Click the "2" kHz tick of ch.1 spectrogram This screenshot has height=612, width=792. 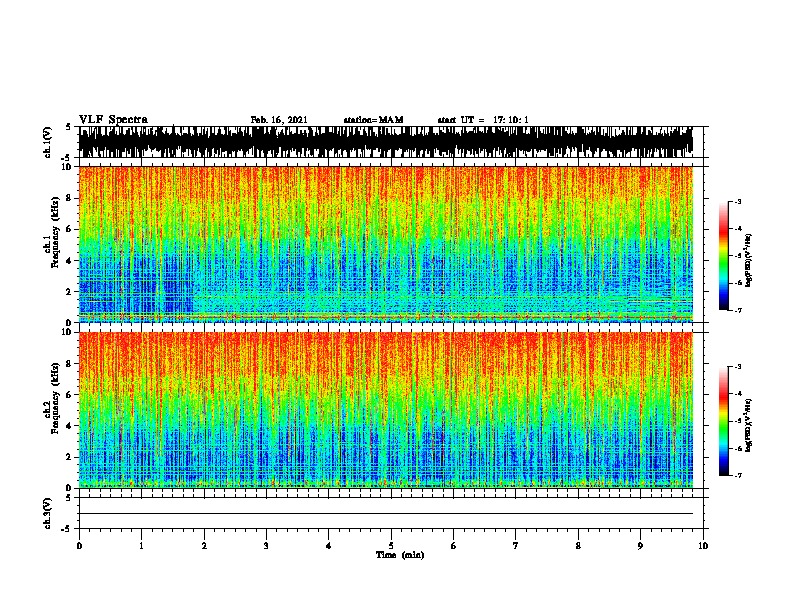point(69,291)
